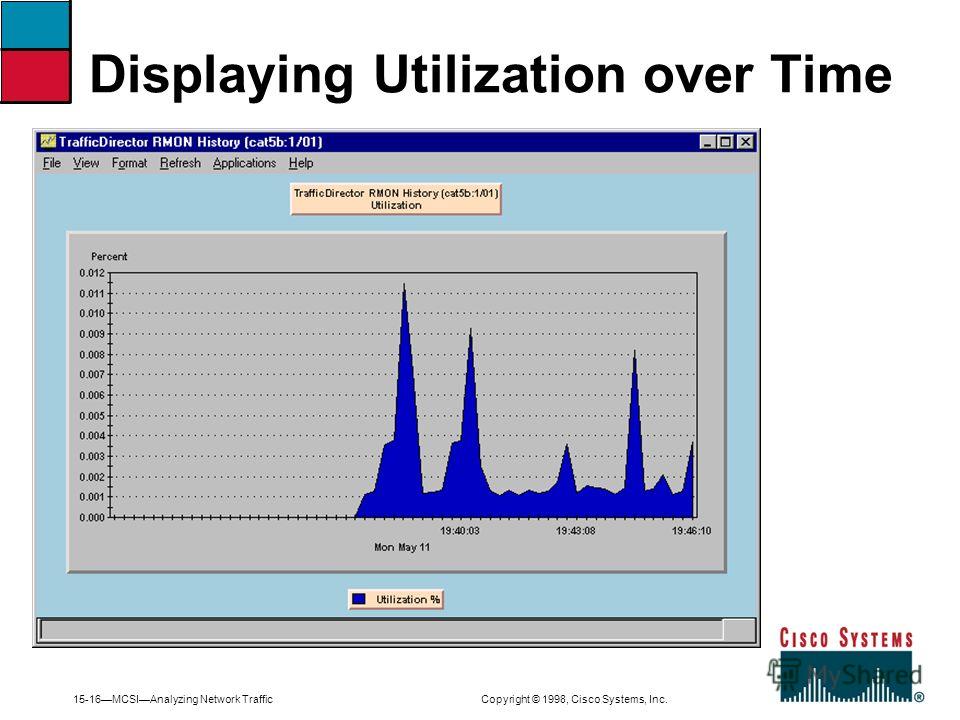Screen dimensions: 960x720
Task: Minimize the TrafficDirector RMON History window
Action: point(708,142)
